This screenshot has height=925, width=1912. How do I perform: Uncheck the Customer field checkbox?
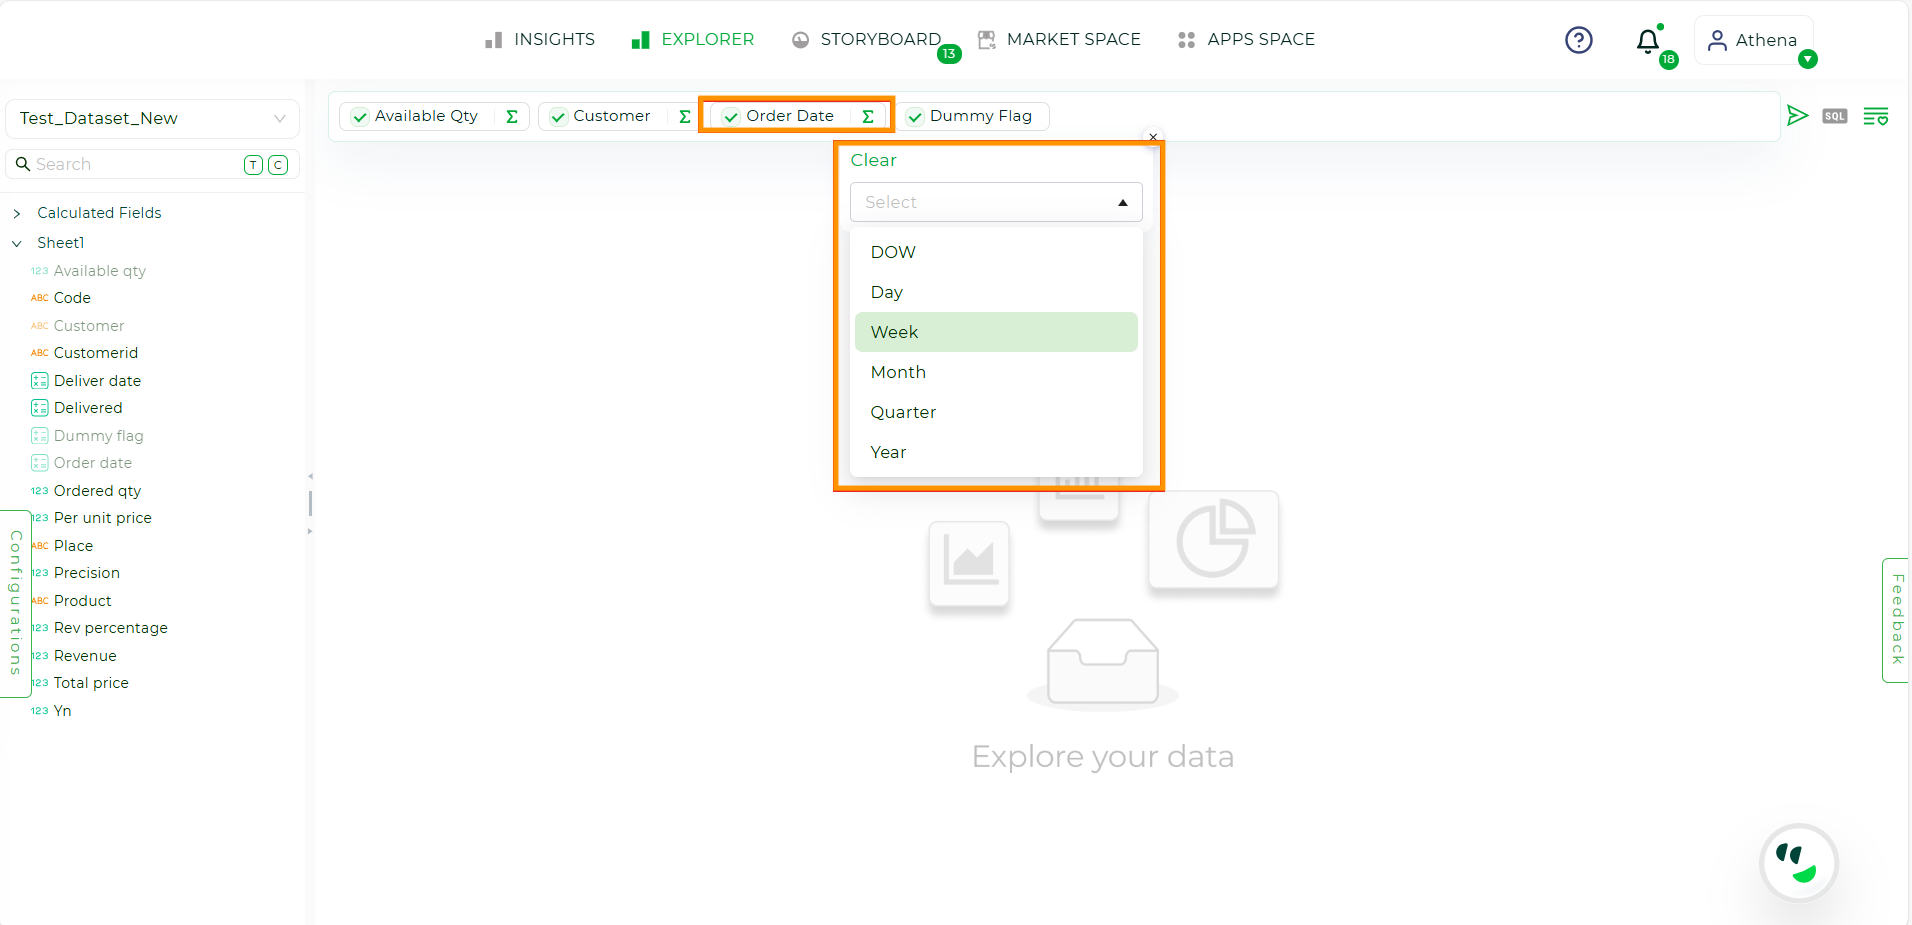click(x=558, y=116)
